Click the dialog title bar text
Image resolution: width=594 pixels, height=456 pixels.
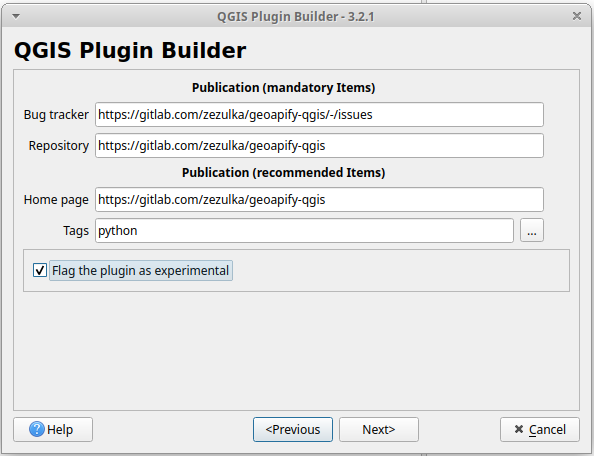(x=295, y=16)
